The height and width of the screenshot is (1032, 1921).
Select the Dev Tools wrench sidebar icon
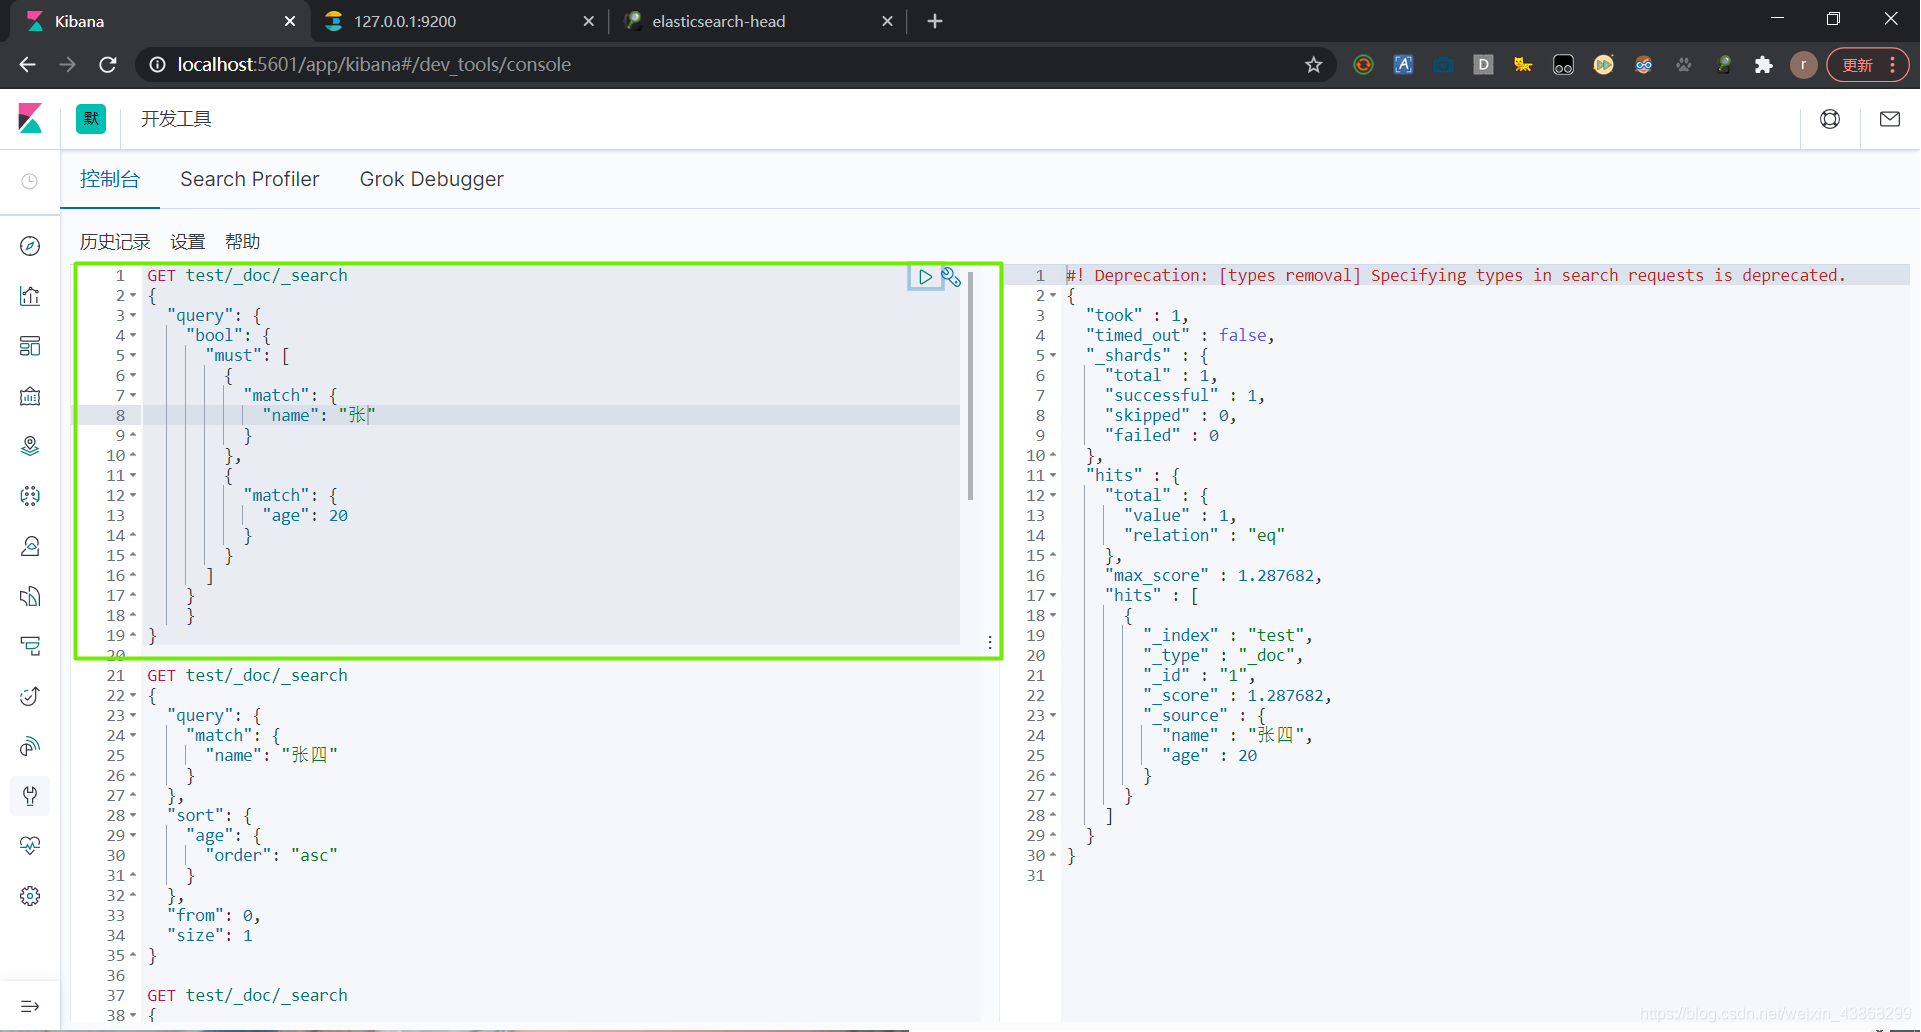(x=30, y=796)
